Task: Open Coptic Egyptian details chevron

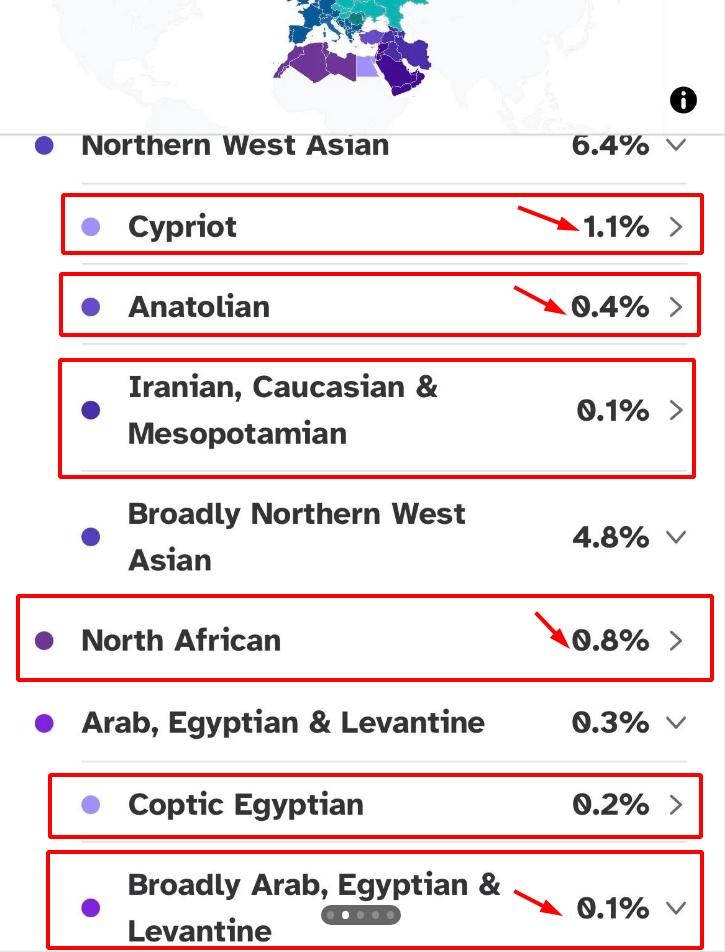Action: [676, 804]
